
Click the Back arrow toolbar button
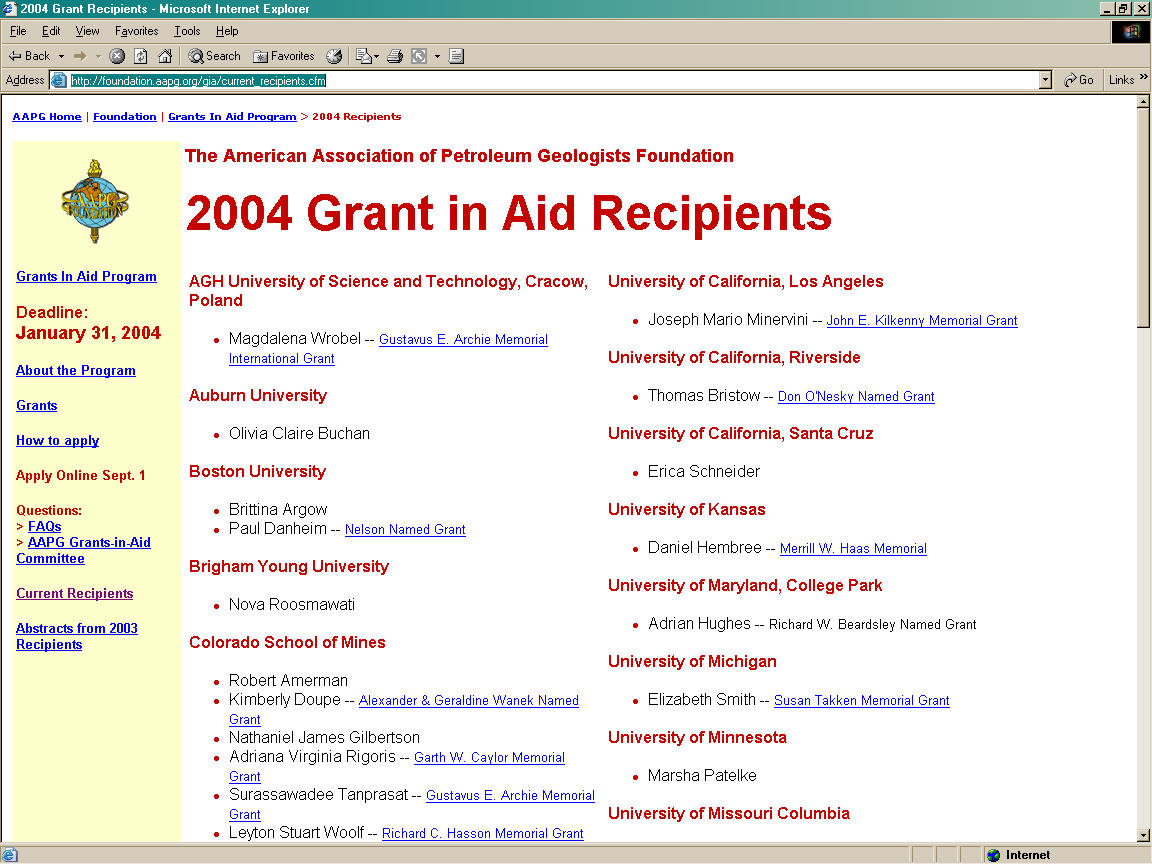pos(29,56)
